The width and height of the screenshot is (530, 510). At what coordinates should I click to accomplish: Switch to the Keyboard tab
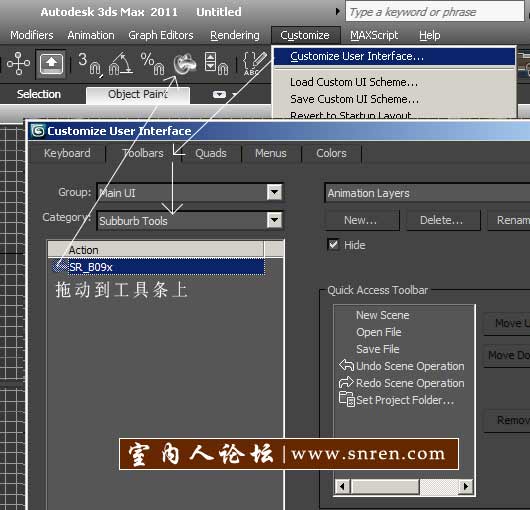coord(67,153)
